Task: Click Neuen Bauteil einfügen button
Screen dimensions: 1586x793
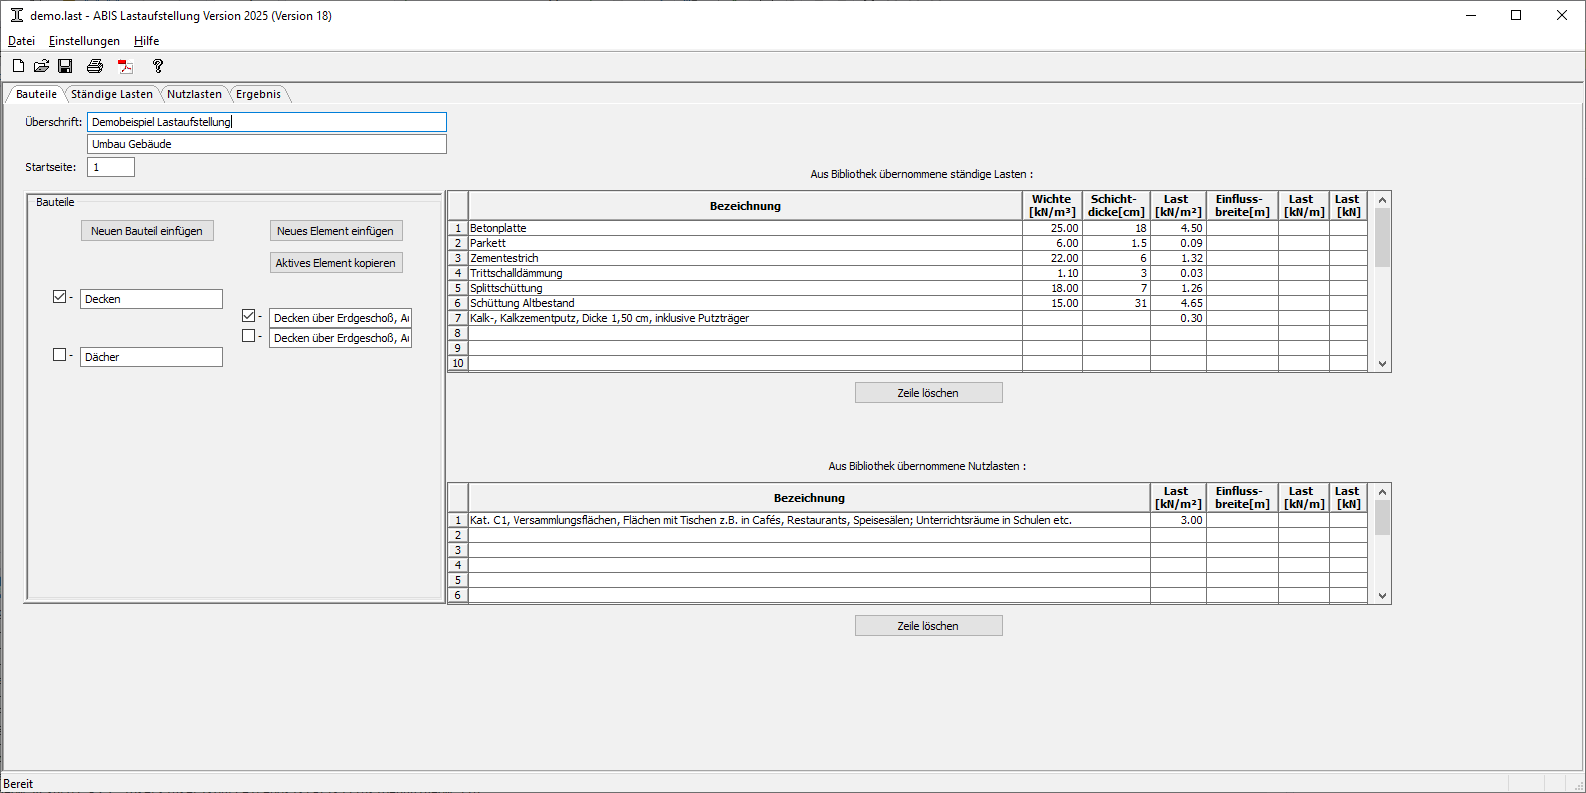Action: (147, 231)
